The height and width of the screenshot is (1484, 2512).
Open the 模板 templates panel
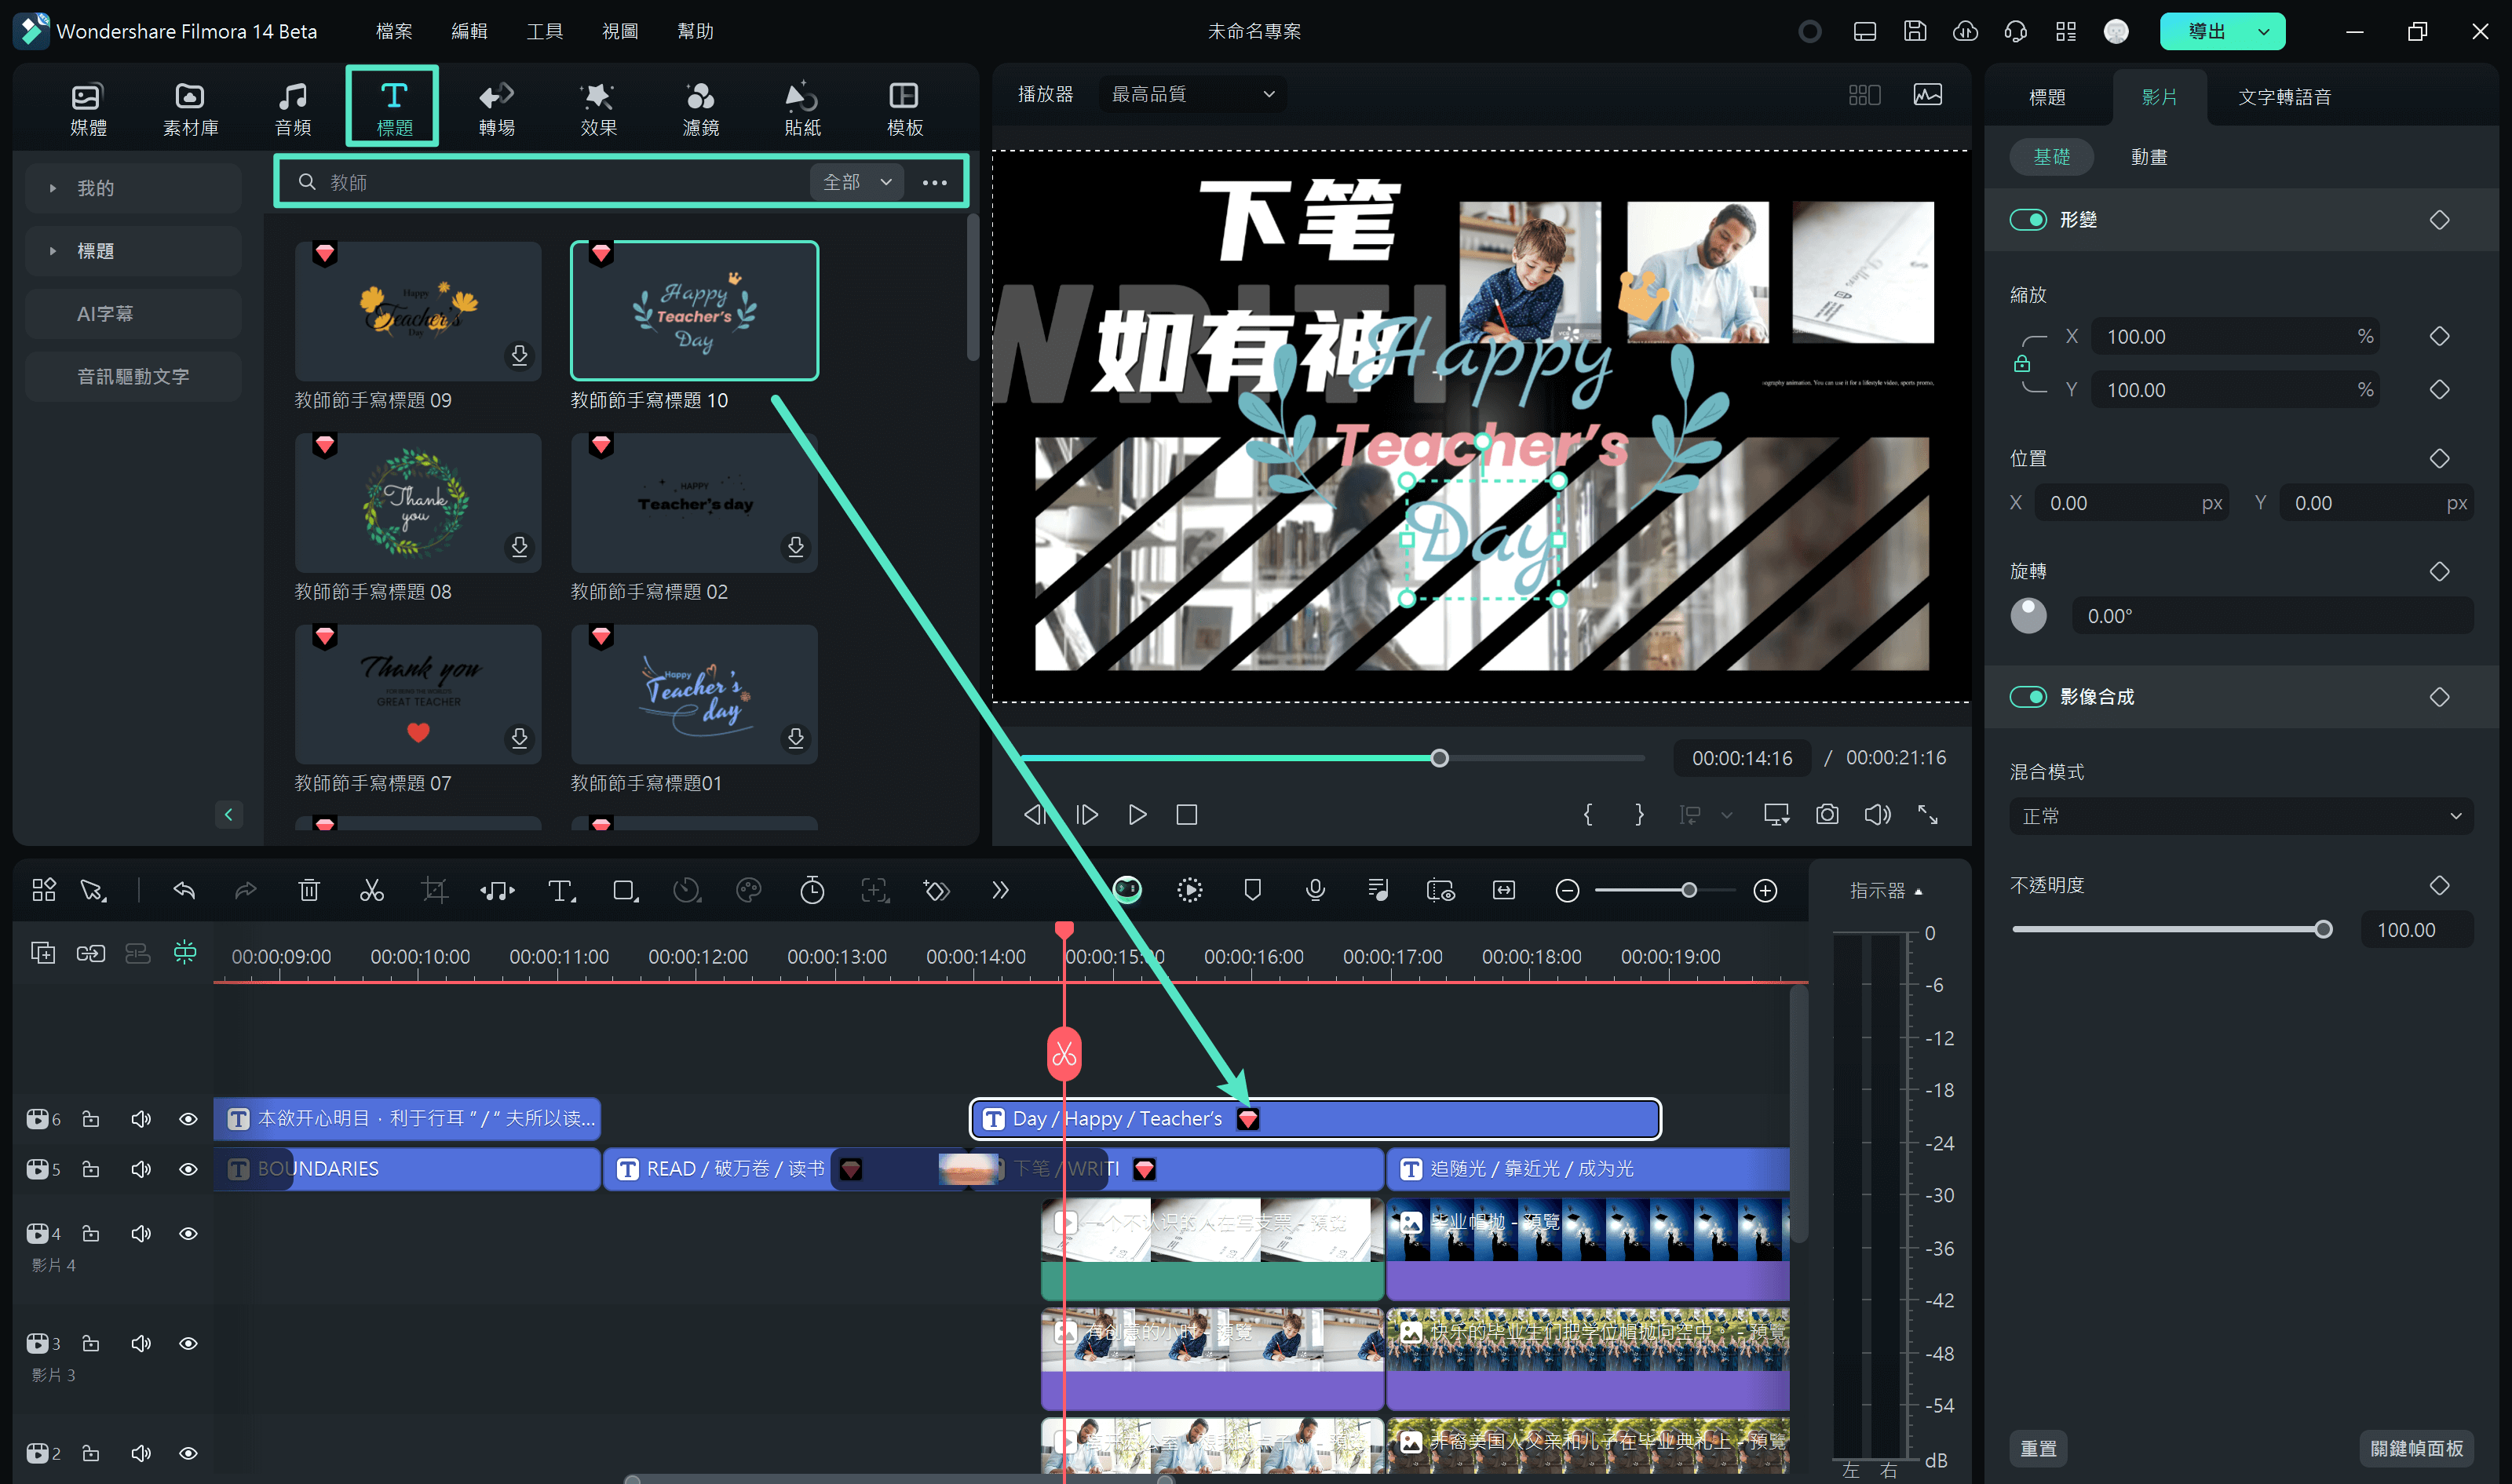pyautogui.click(x=904, y=108)
